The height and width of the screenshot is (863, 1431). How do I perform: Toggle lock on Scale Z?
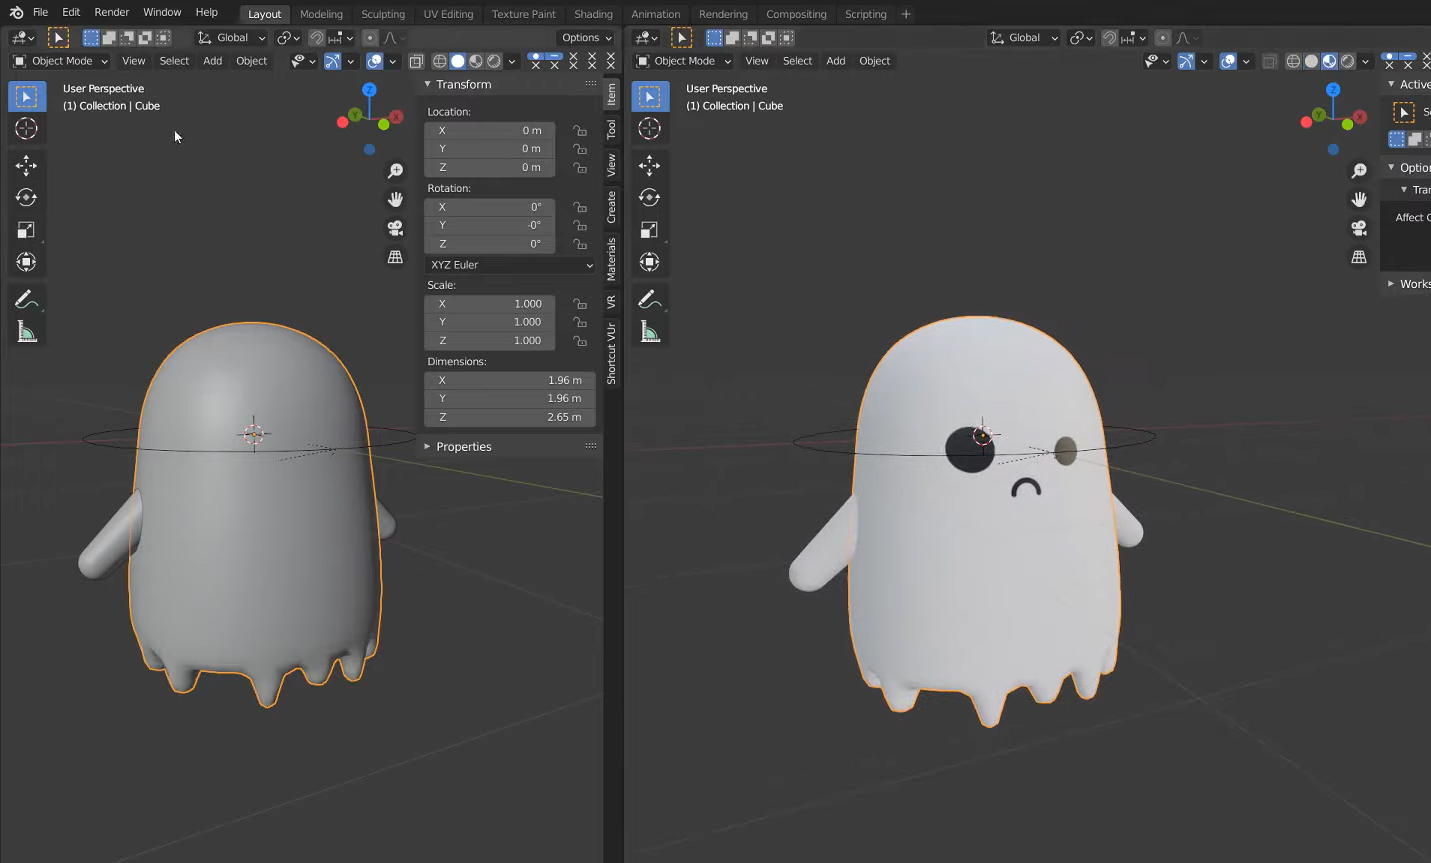tap(580, 340)
